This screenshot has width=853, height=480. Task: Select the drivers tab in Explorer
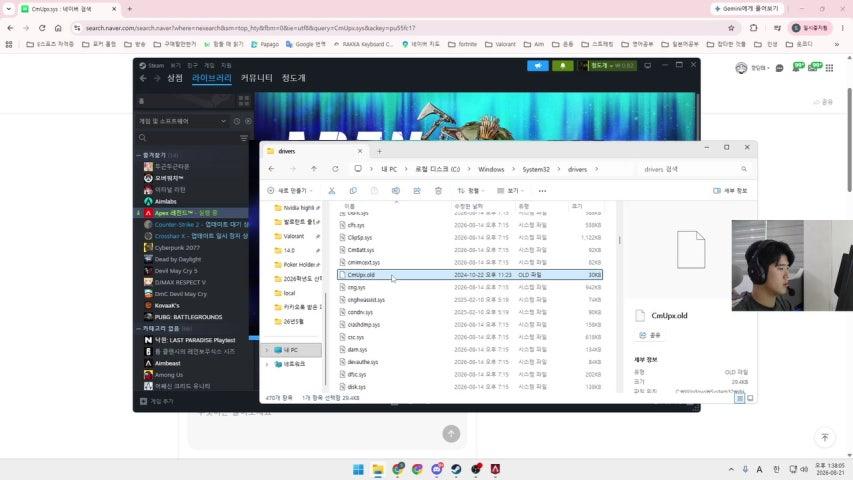[x=314, y=151]
